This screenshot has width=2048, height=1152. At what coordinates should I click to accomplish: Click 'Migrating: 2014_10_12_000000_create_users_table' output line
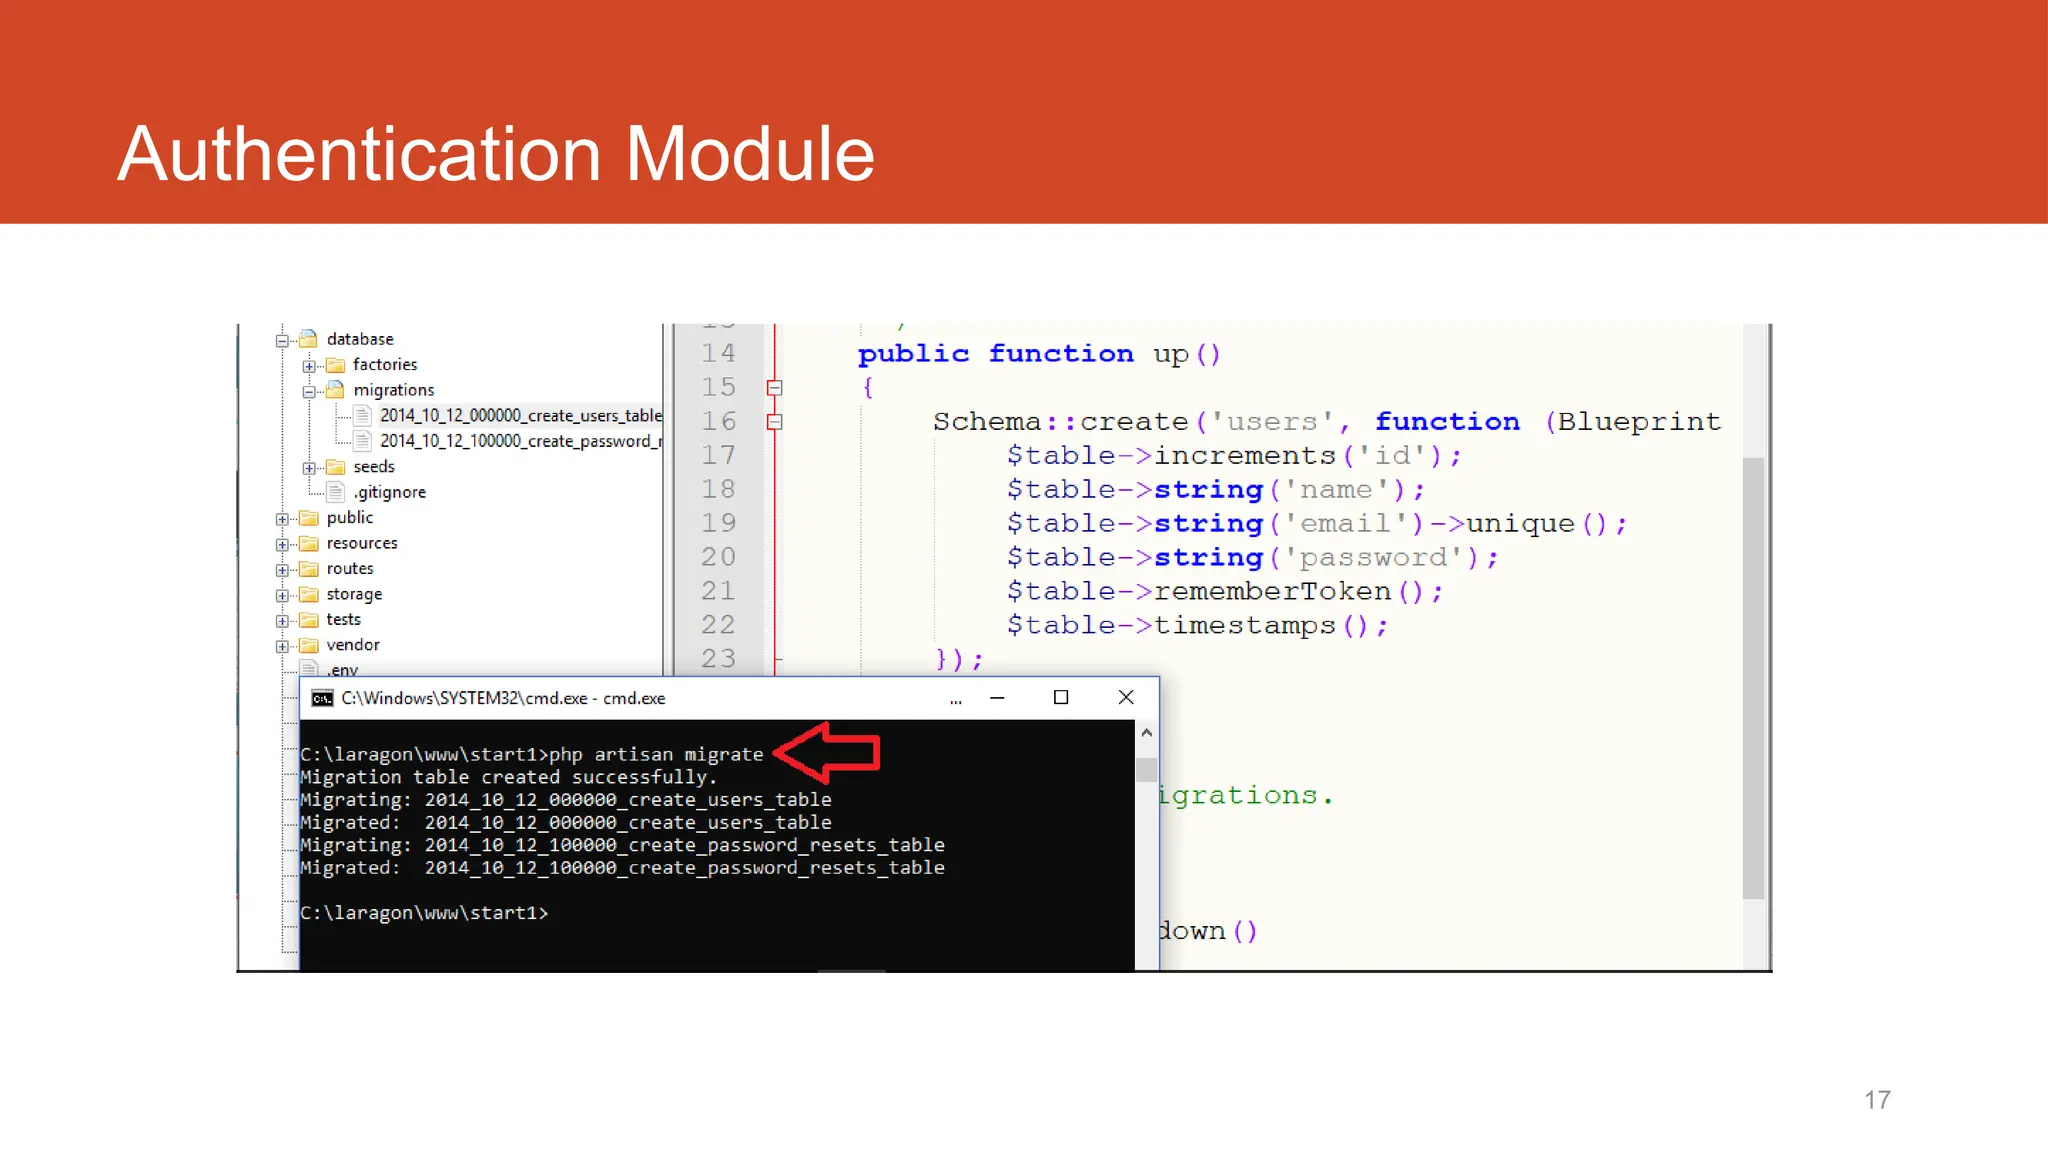[566, 800]
